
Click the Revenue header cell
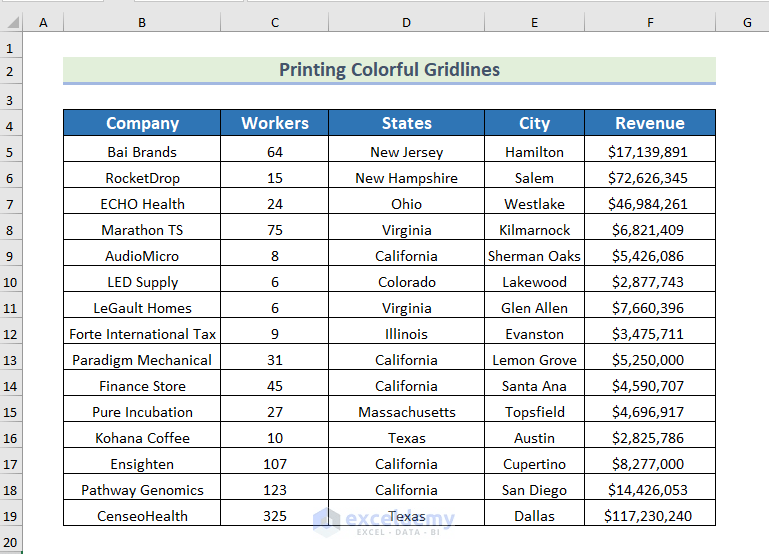[x=650, y=123]
